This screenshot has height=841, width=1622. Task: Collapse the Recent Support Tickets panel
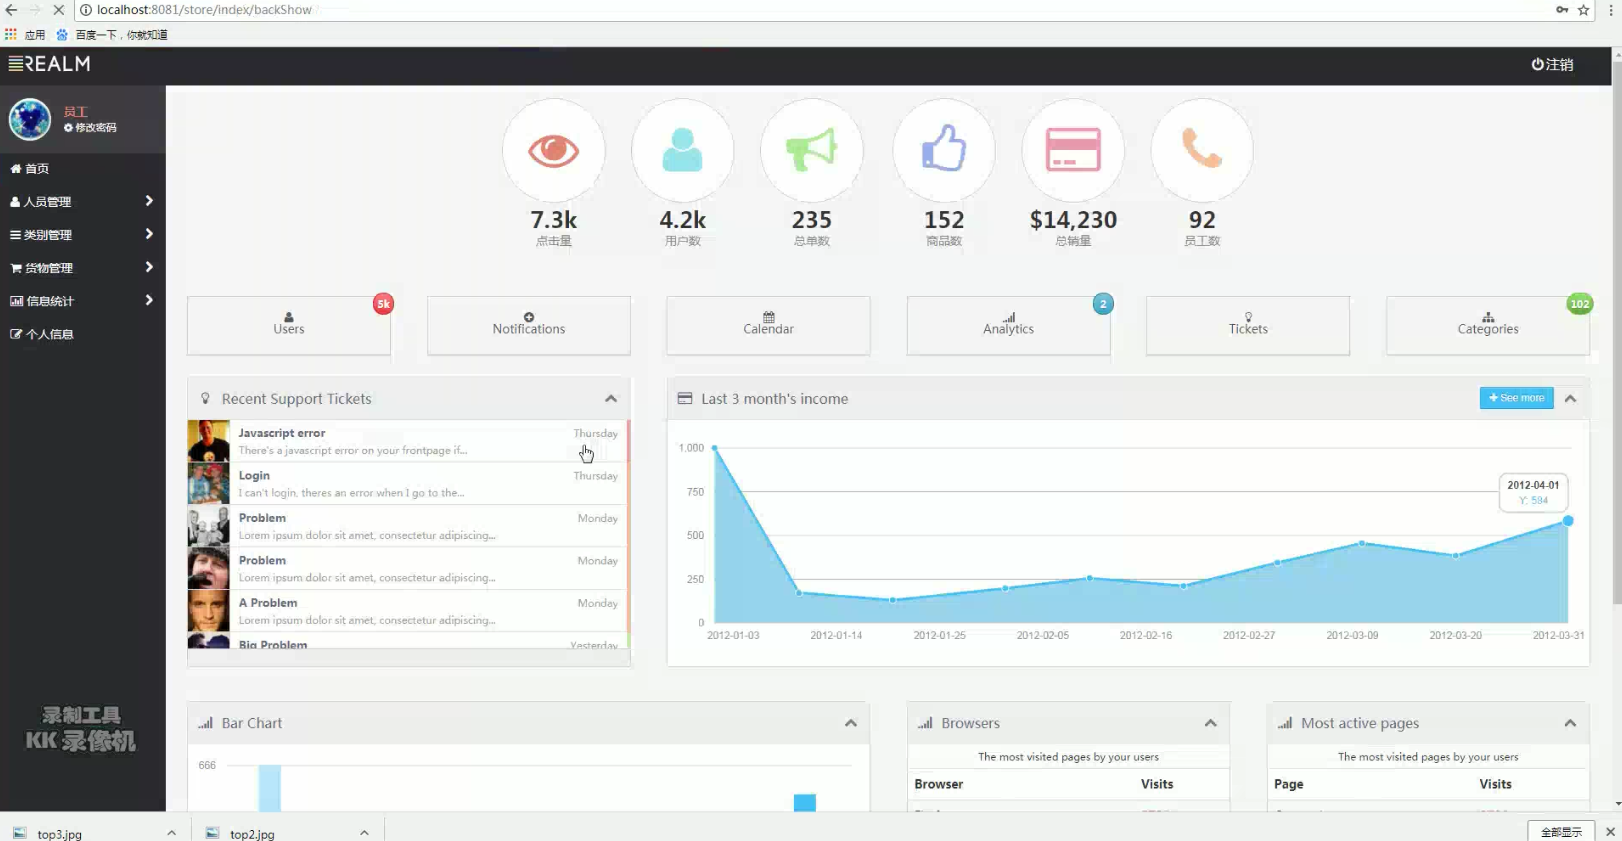(611, 399)
